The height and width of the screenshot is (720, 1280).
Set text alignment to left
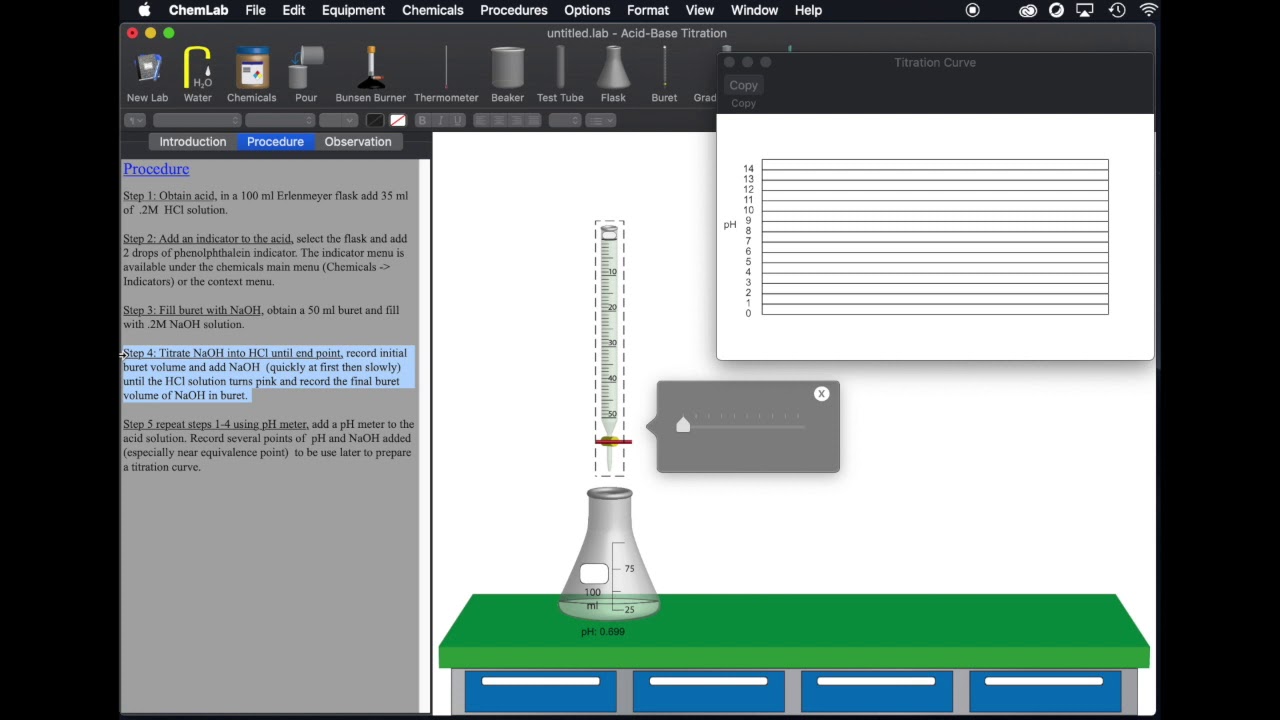click(x=481, y=120)
